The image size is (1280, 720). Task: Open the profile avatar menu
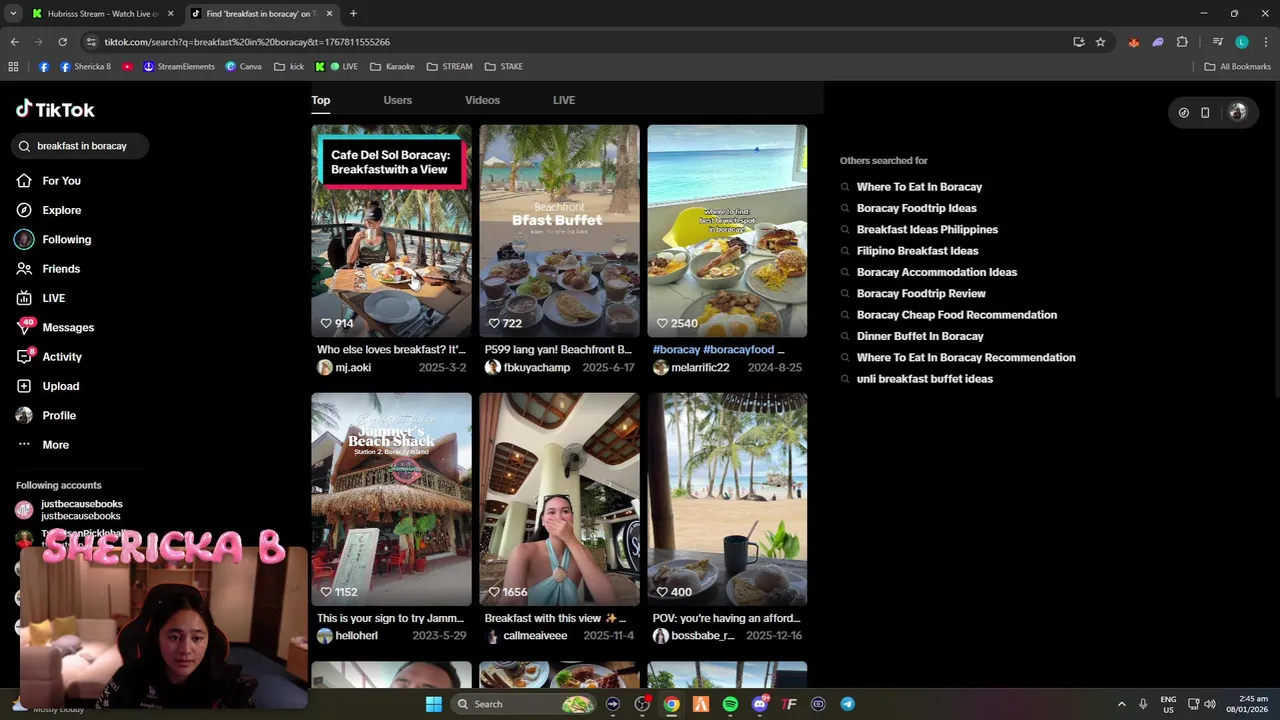(1237, 112)
